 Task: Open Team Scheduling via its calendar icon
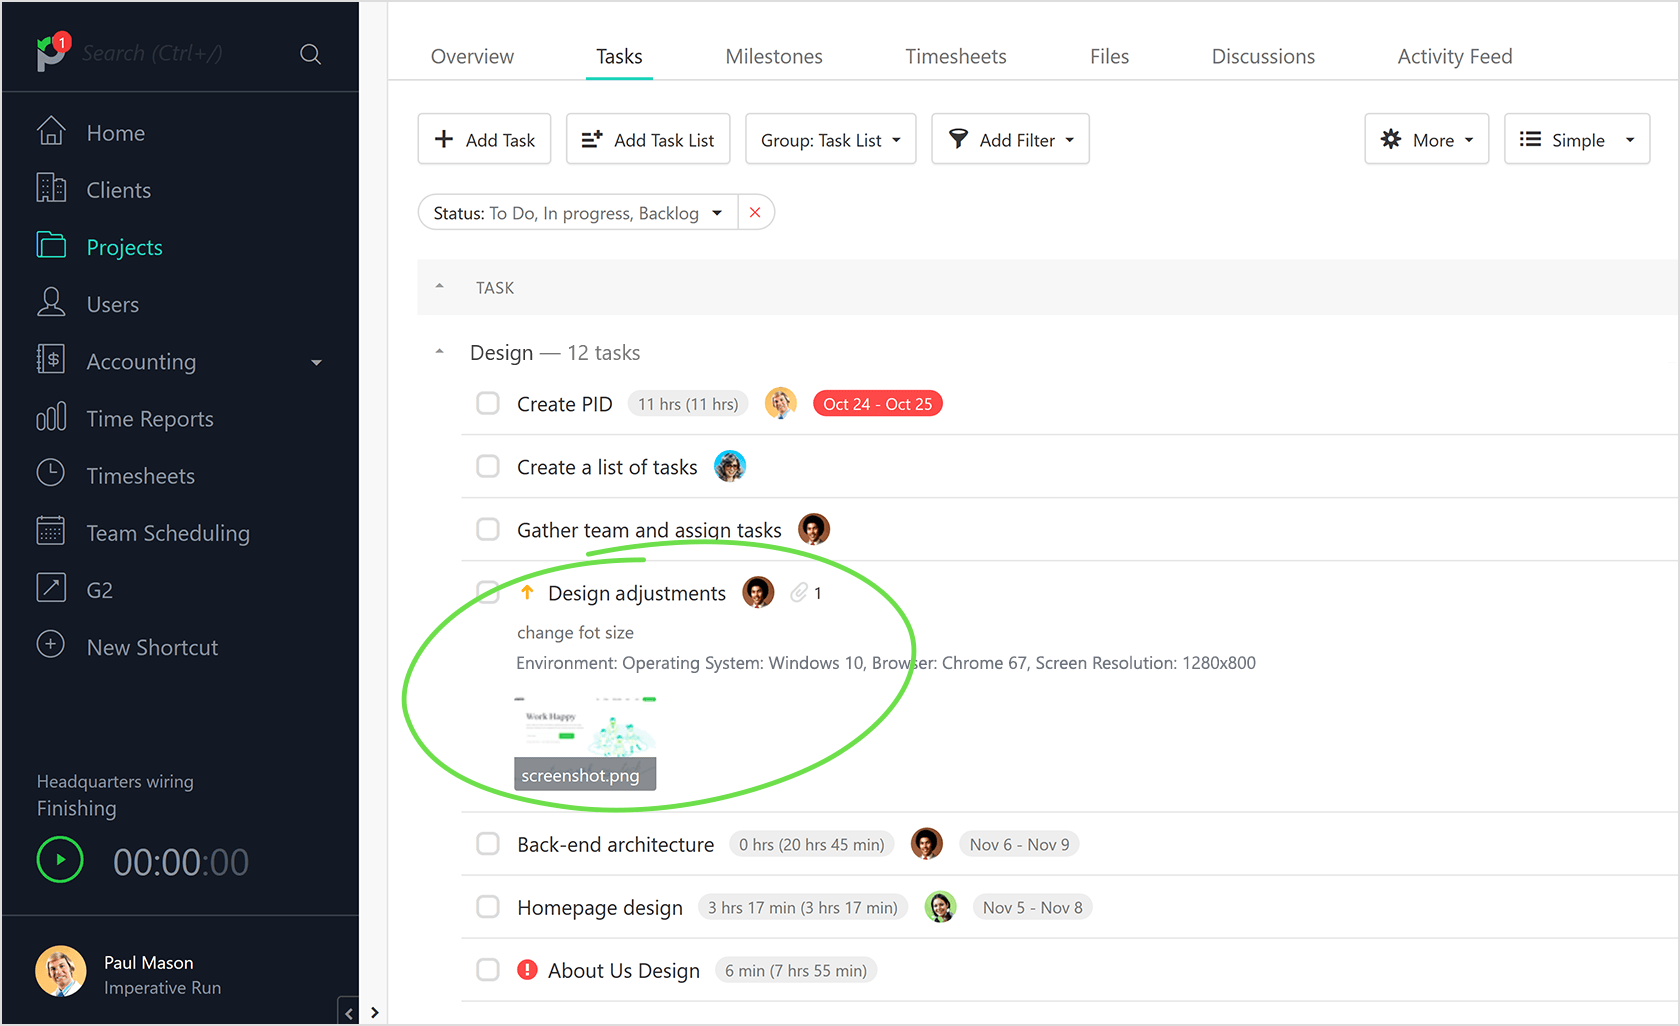pos(51,532)
